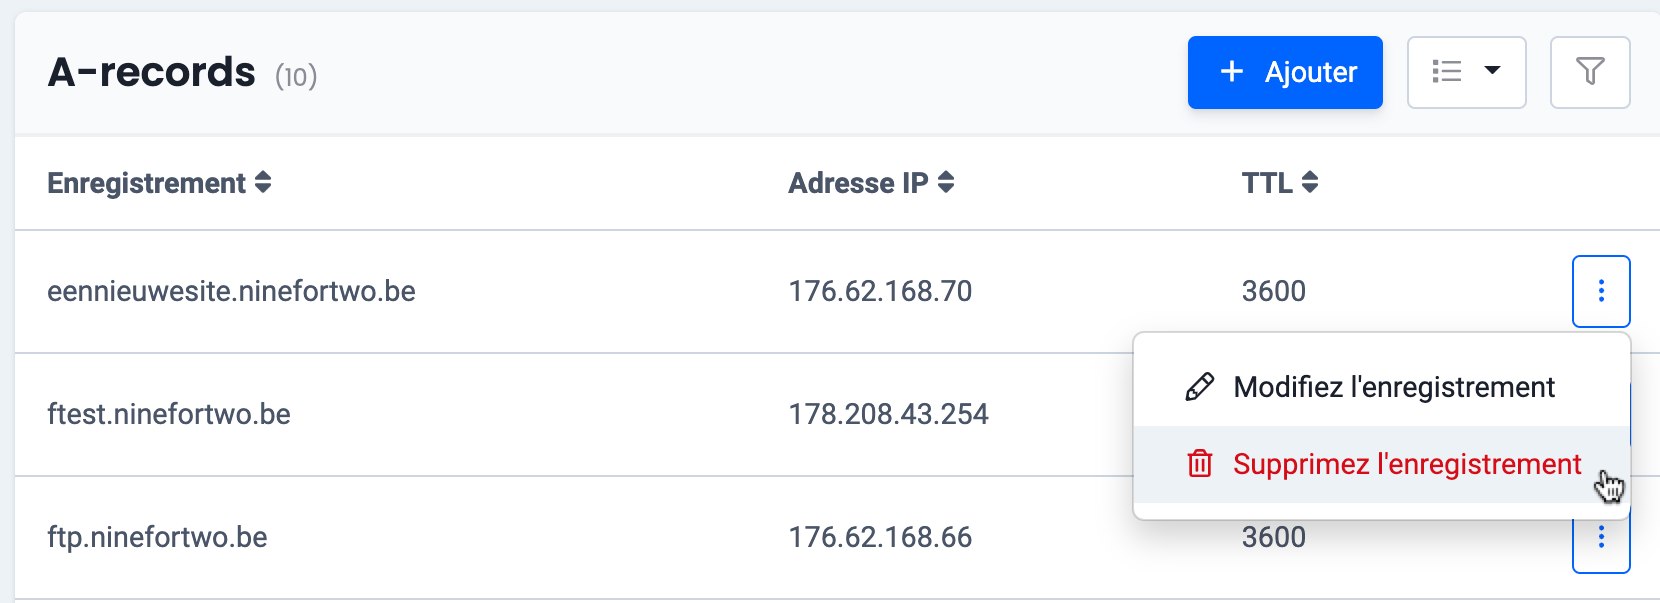Click the Ajouter button
This screenshot has height=603, width=1660.
click(x=1285, y=72)
